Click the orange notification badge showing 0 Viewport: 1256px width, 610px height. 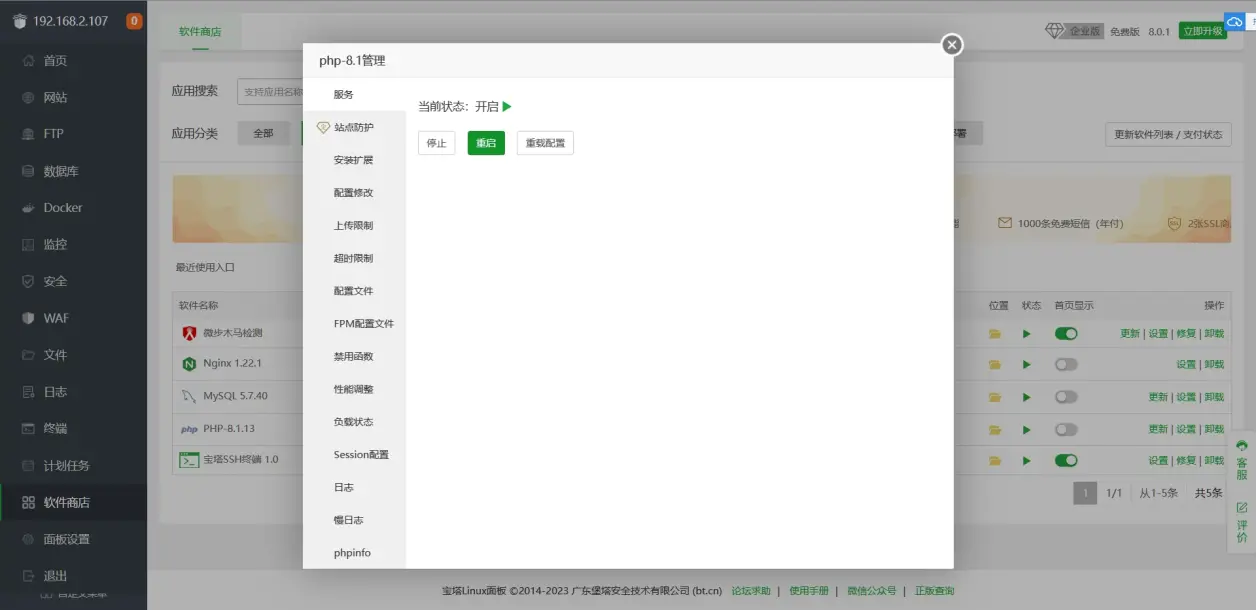click(134, 21)
